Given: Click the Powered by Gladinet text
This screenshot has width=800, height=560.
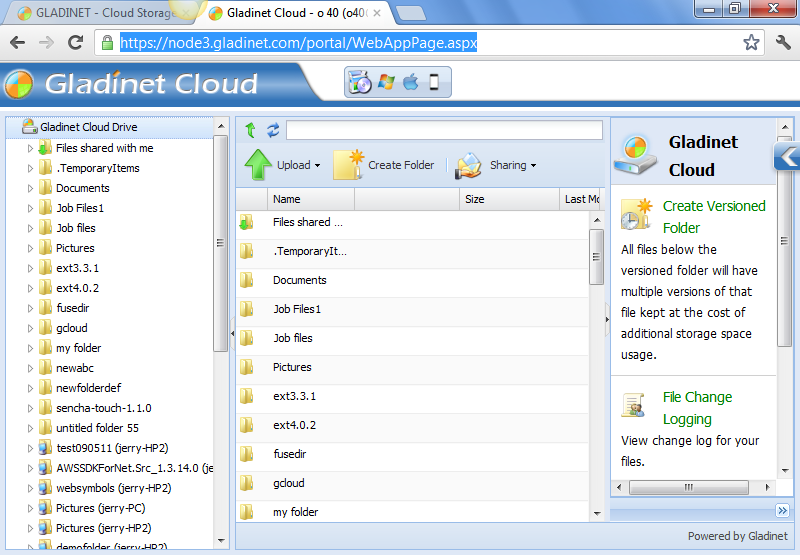Looking at the screenshot, I should pos(737,536).
